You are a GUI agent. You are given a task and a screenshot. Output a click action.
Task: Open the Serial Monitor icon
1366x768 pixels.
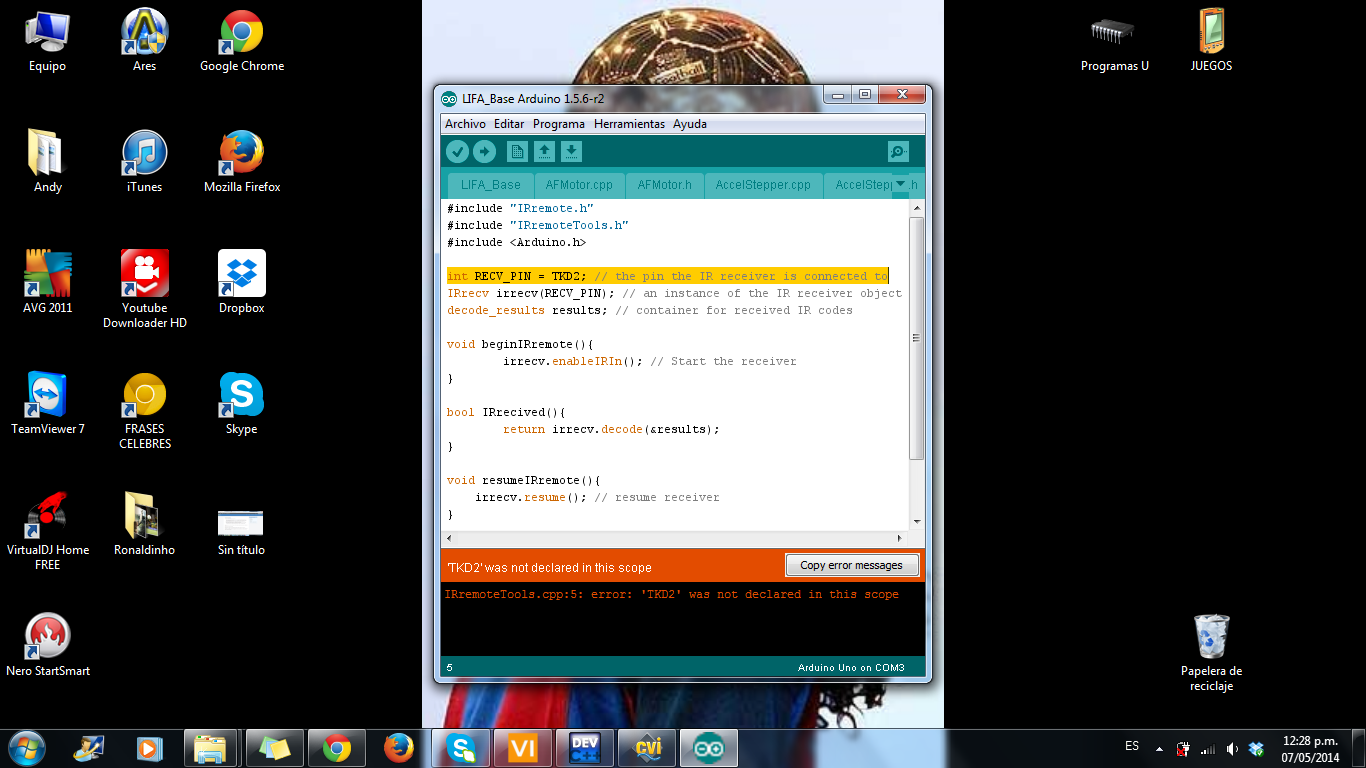[x=898, y=151]
